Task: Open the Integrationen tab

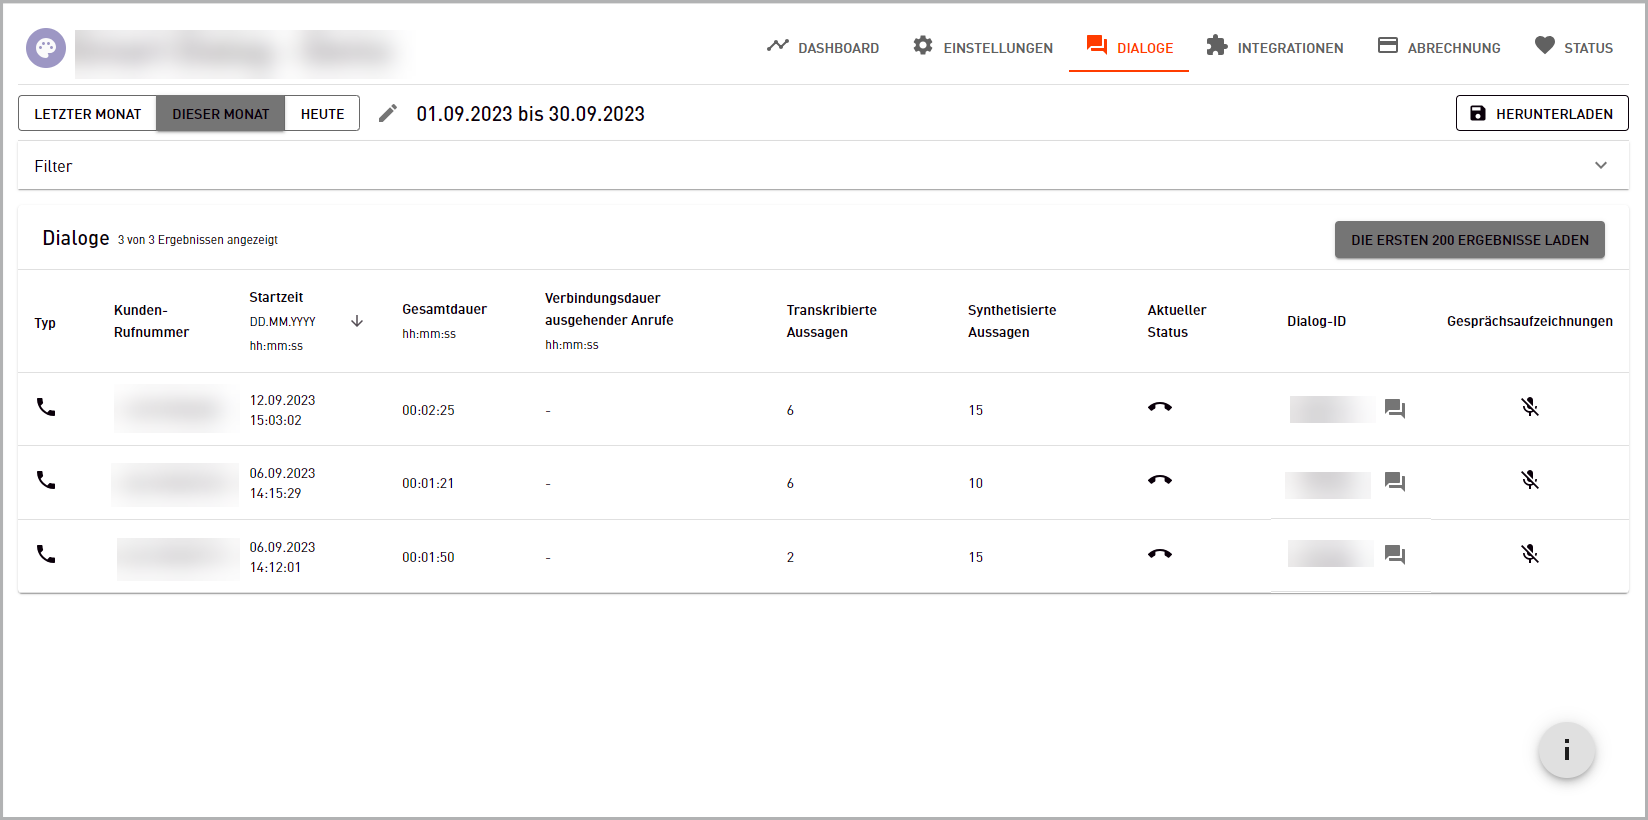Action: 1275,47
